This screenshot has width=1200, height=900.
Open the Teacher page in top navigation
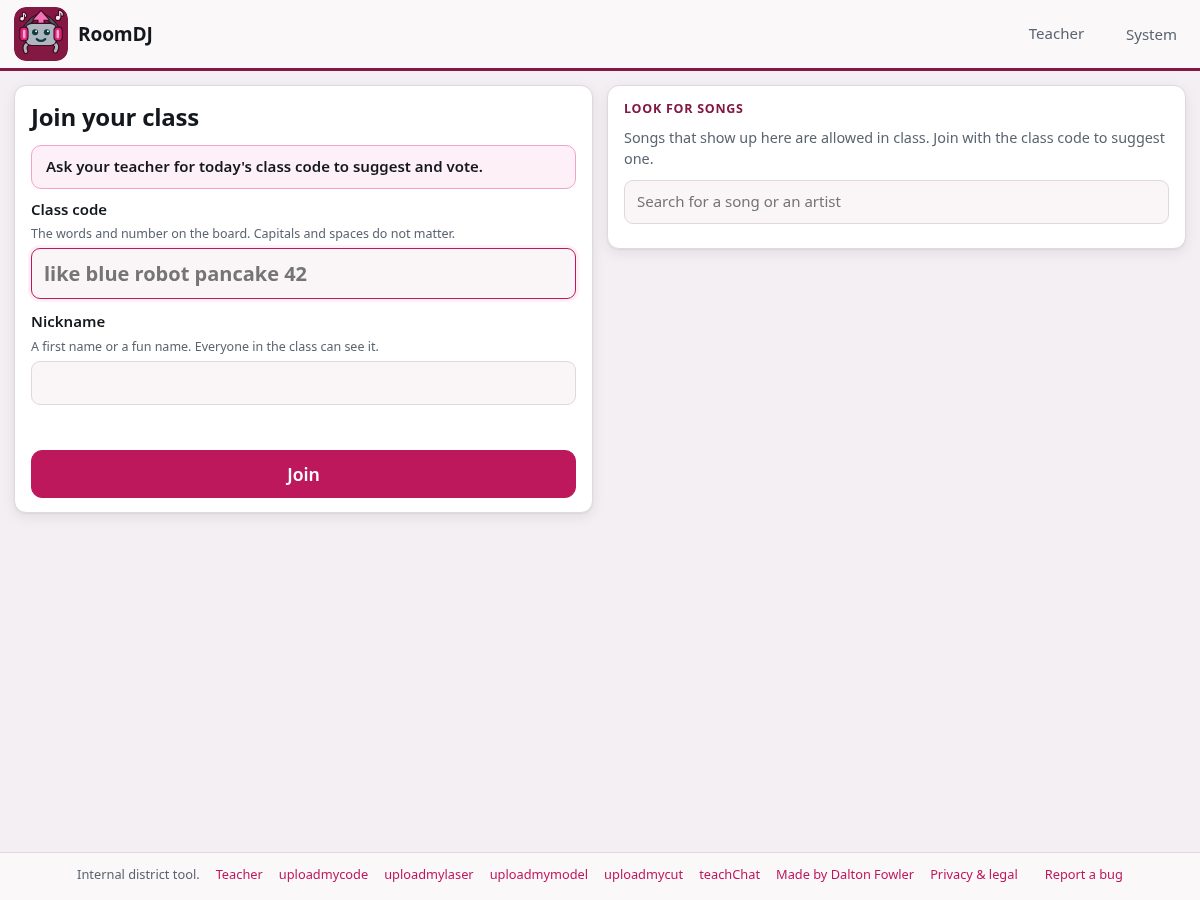[1056, 34]
